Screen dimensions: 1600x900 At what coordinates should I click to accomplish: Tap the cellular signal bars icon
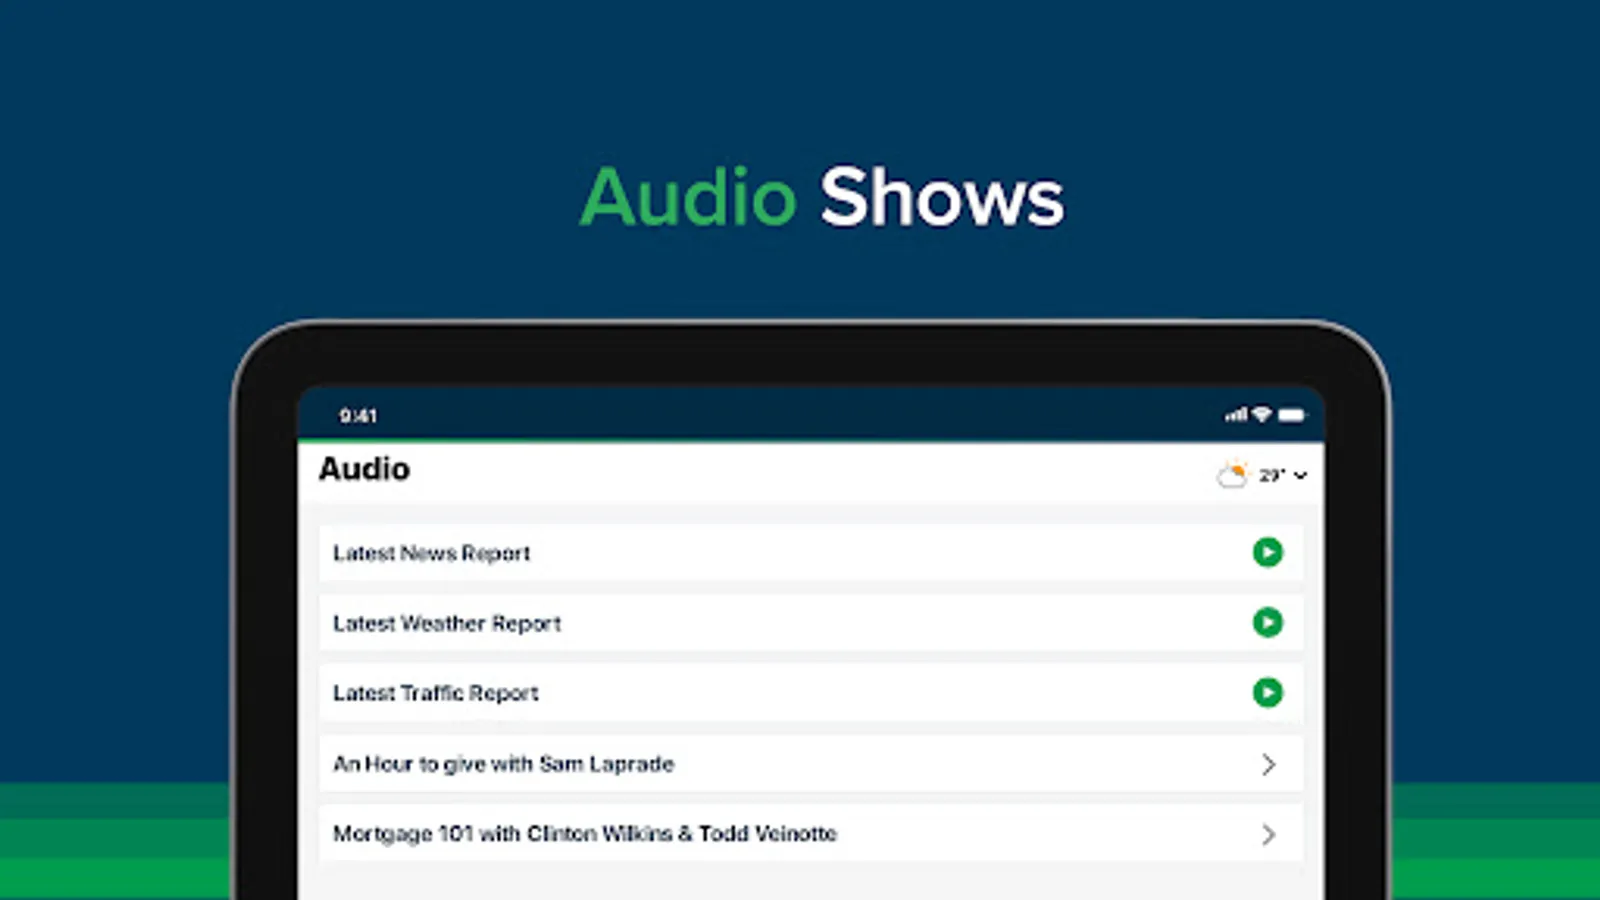(1237, 415)
